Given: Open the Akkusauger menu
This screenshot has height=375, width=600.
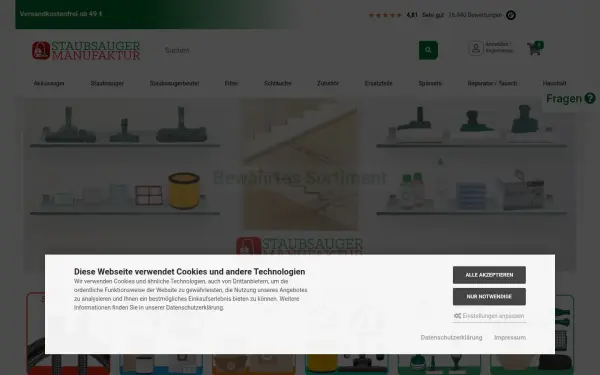Looking at the screenshot, I should pos(49,83).
